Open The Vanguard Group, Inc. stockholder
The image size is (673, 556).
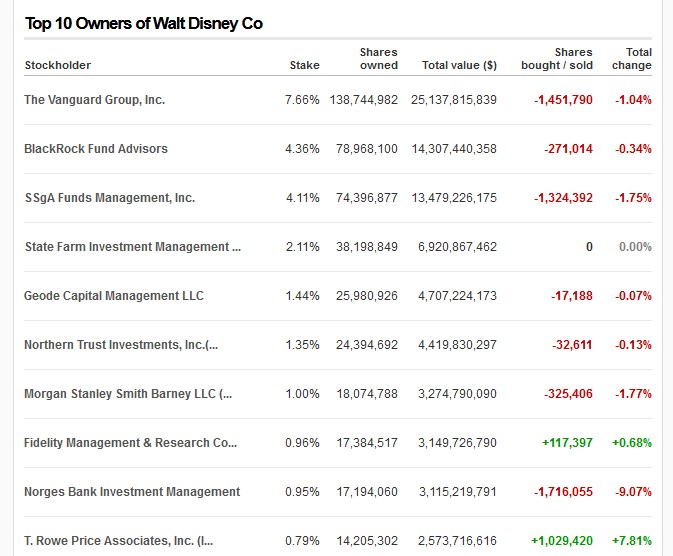pos(94,100)
